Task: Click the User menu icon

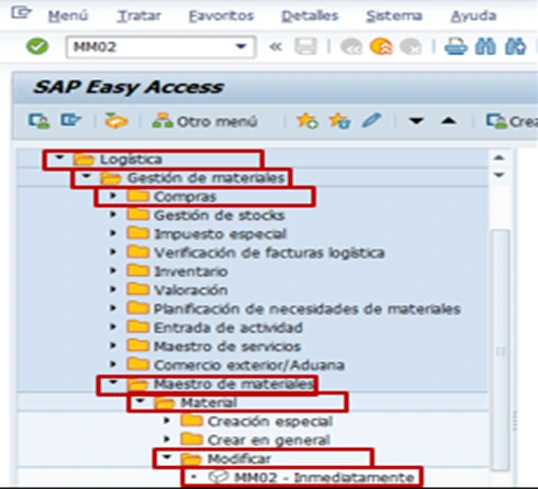Action: coord(38,121)
